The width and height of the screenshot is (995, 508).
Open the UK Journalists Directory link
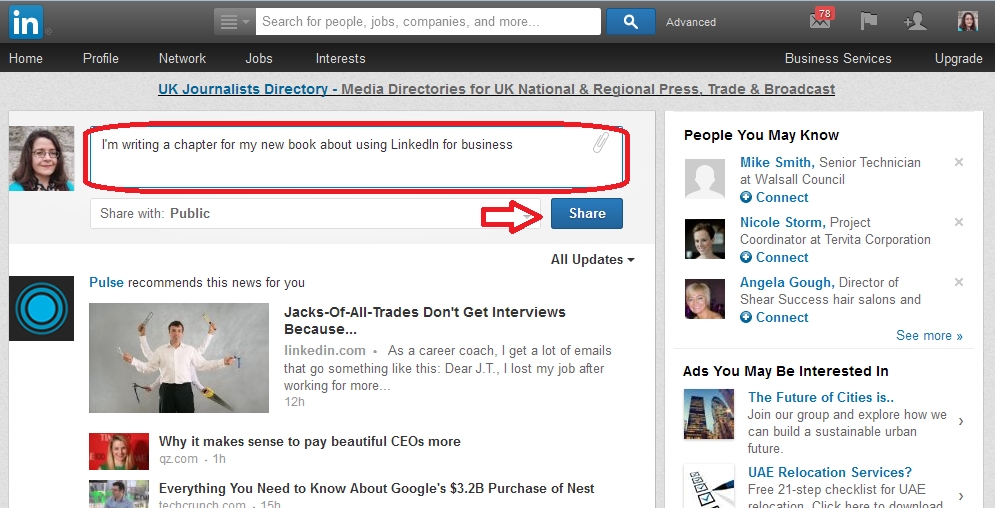click(x=243, y=89)
